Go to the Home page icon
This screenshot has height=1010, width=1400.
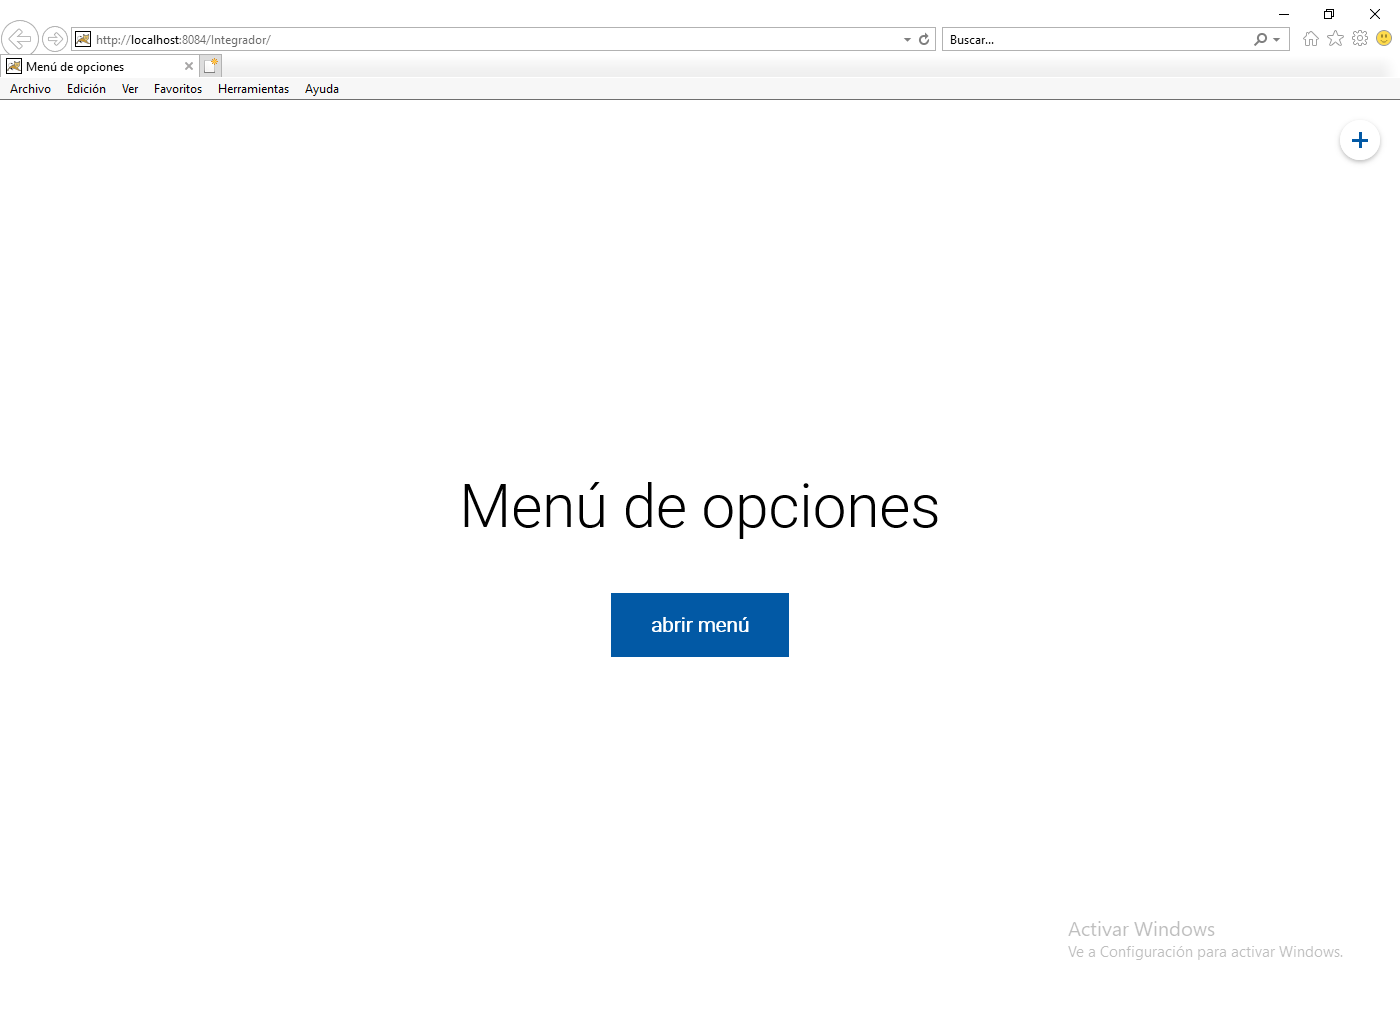coord(1311,39)
